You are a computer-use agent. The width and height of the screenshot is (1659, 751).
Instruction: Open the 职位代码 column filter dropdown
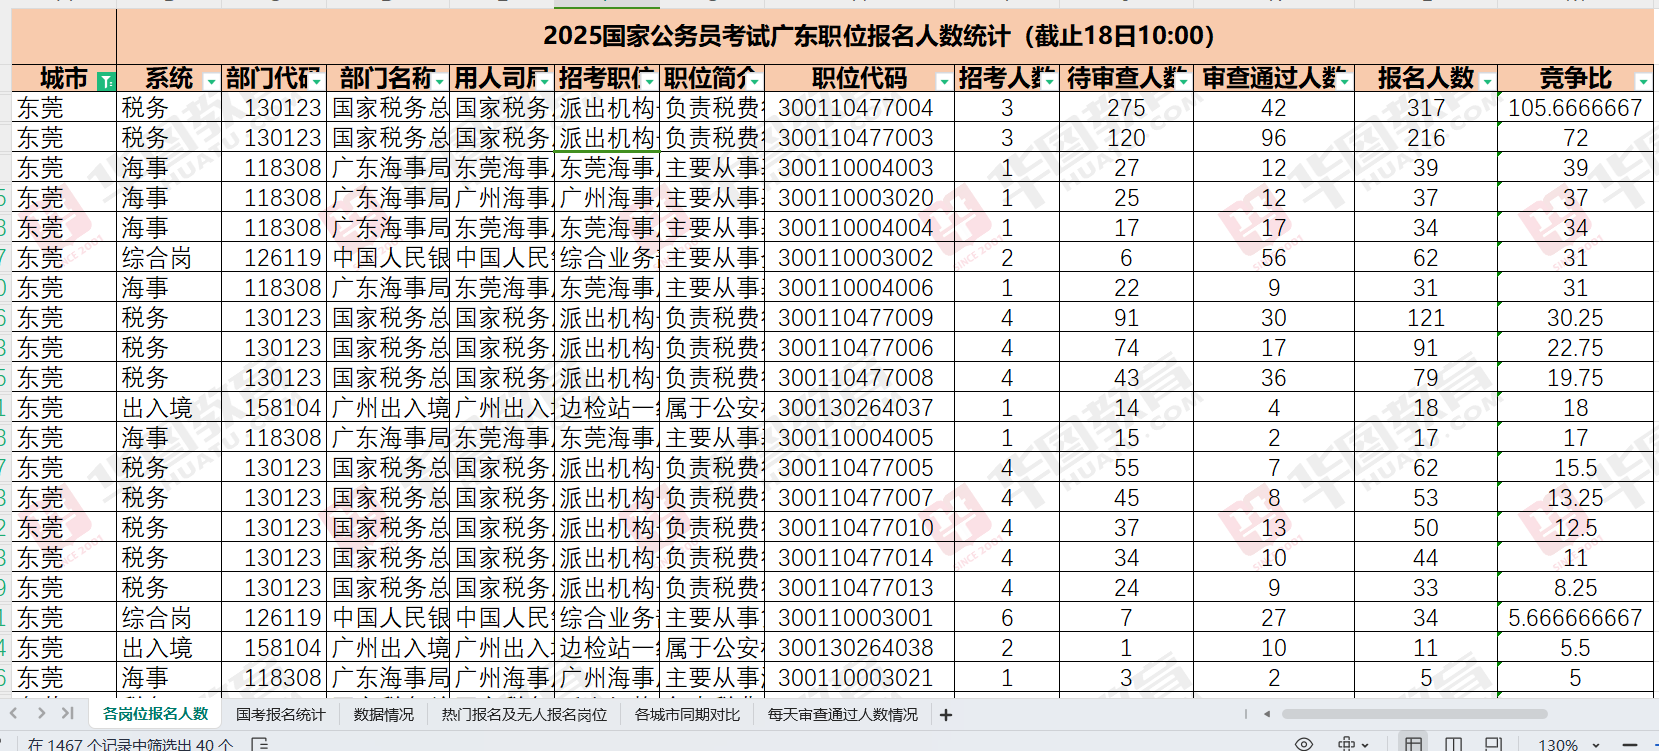click(944, 81)
